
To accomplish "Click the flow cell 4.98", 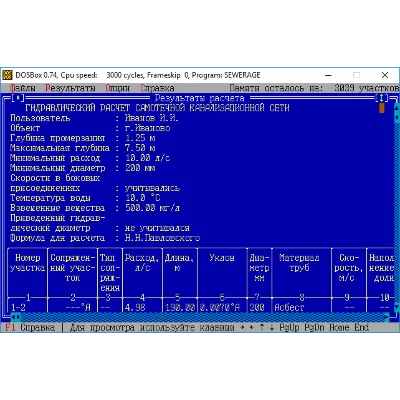I will coord(135,308).
